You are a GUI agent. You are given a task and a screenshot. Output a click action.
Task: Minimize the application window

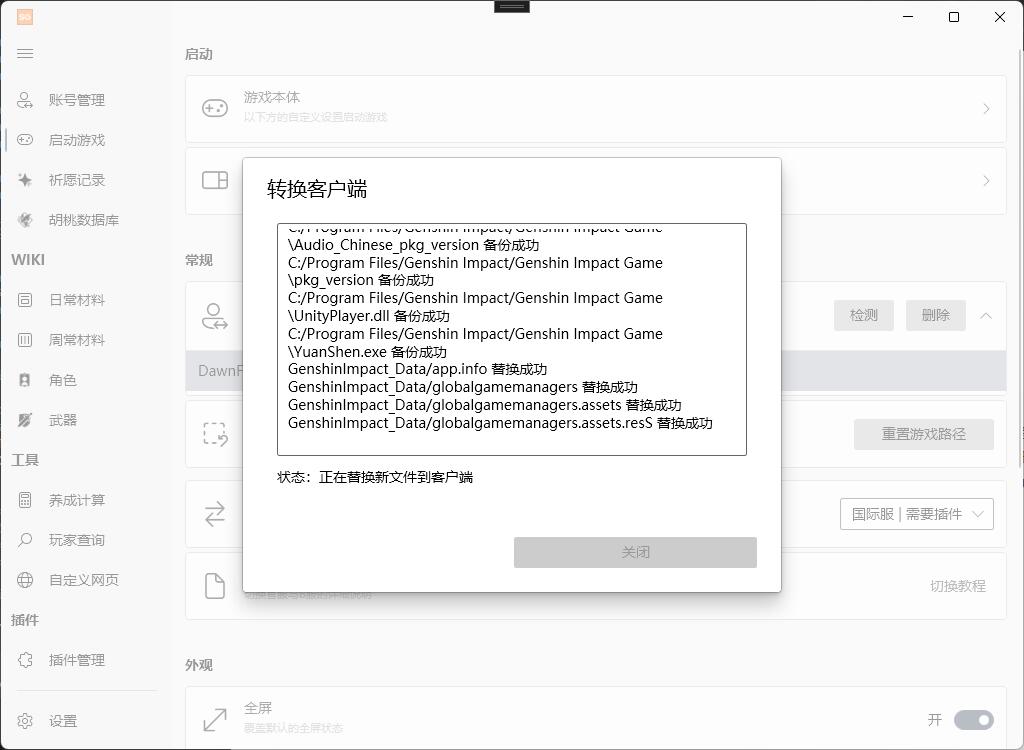[908, 17]
